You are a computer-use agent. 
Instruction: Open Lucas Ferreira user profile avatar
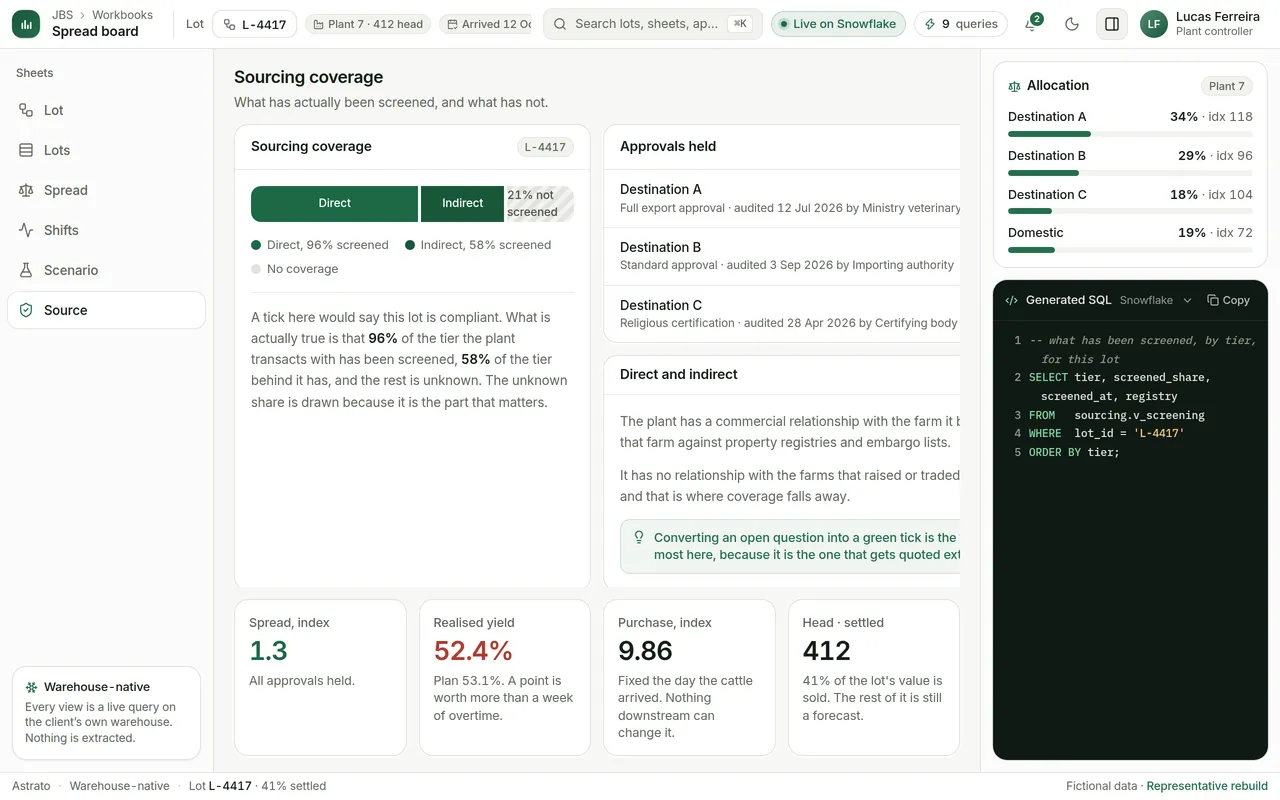tap(1154, 24)
